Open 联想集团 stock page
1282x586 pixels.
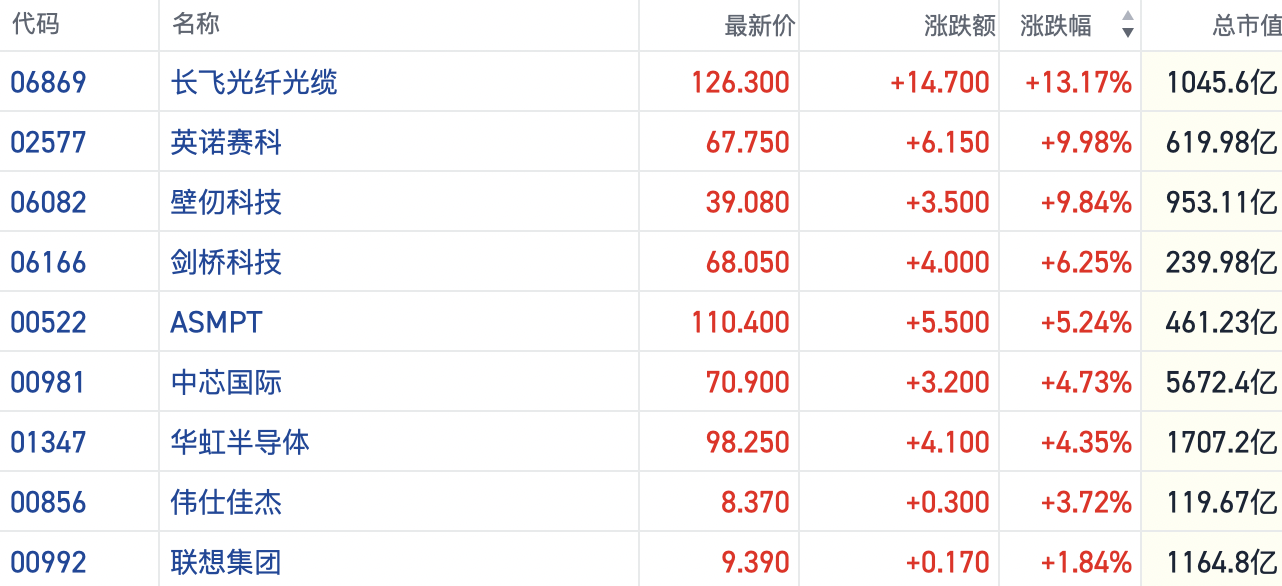tap(226, 562)
